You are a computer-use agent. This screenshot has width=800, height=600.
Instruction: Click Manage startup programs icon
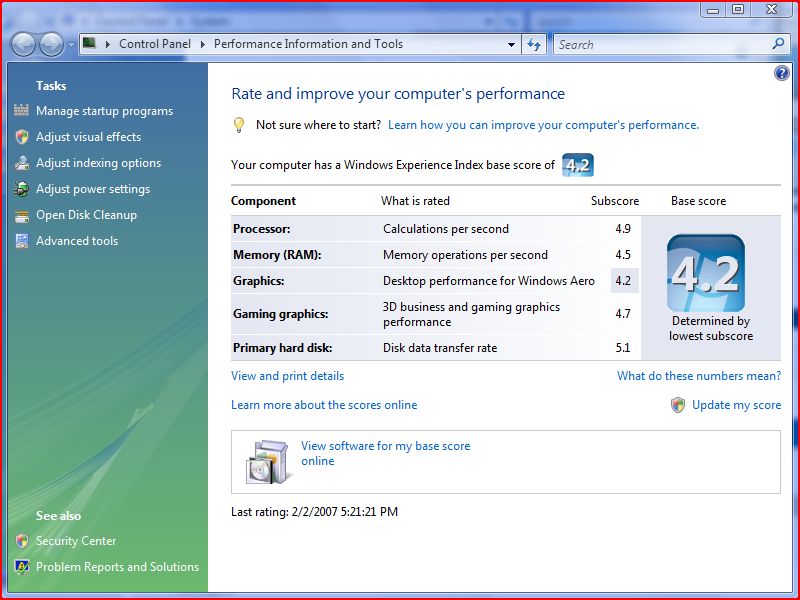click(x=21, y=110)
